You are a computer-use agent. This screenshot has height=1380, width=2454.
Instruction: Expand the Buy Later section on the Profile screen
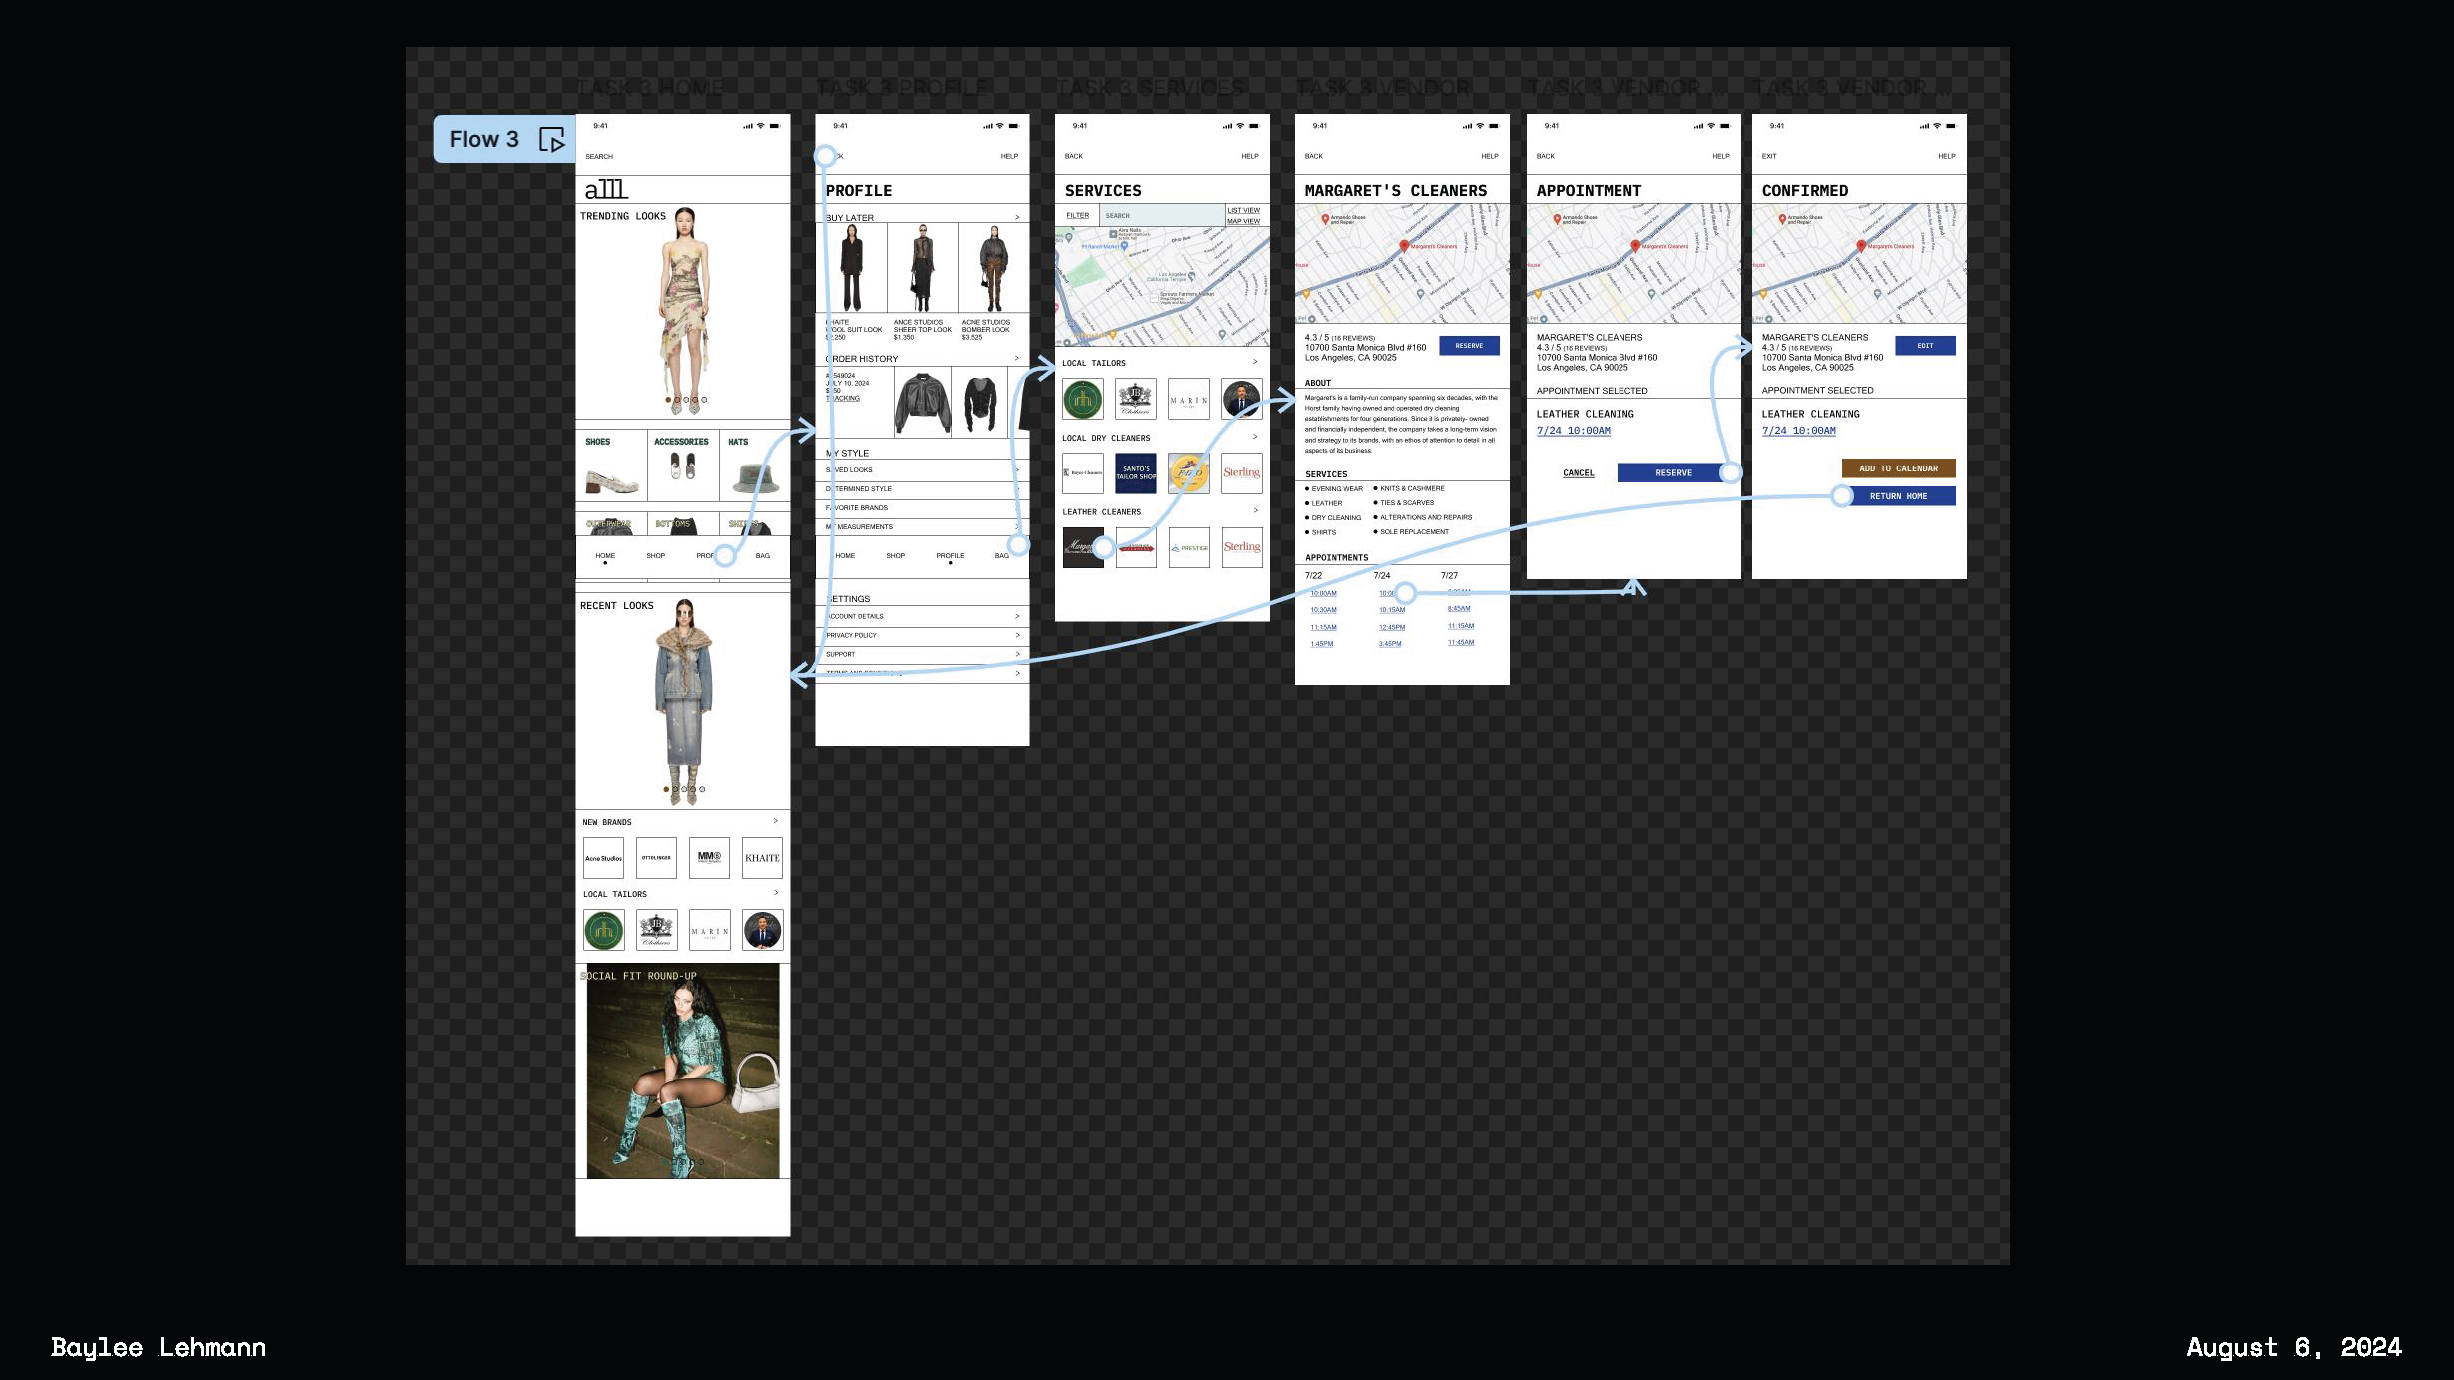pyautogui.click(x=1017, y=217)
